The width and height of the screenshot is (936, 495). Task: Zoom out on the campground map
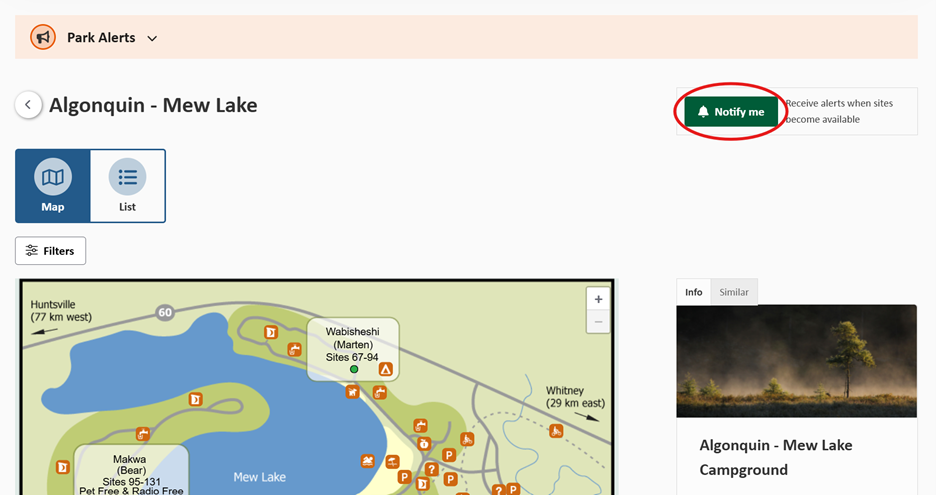598,322
